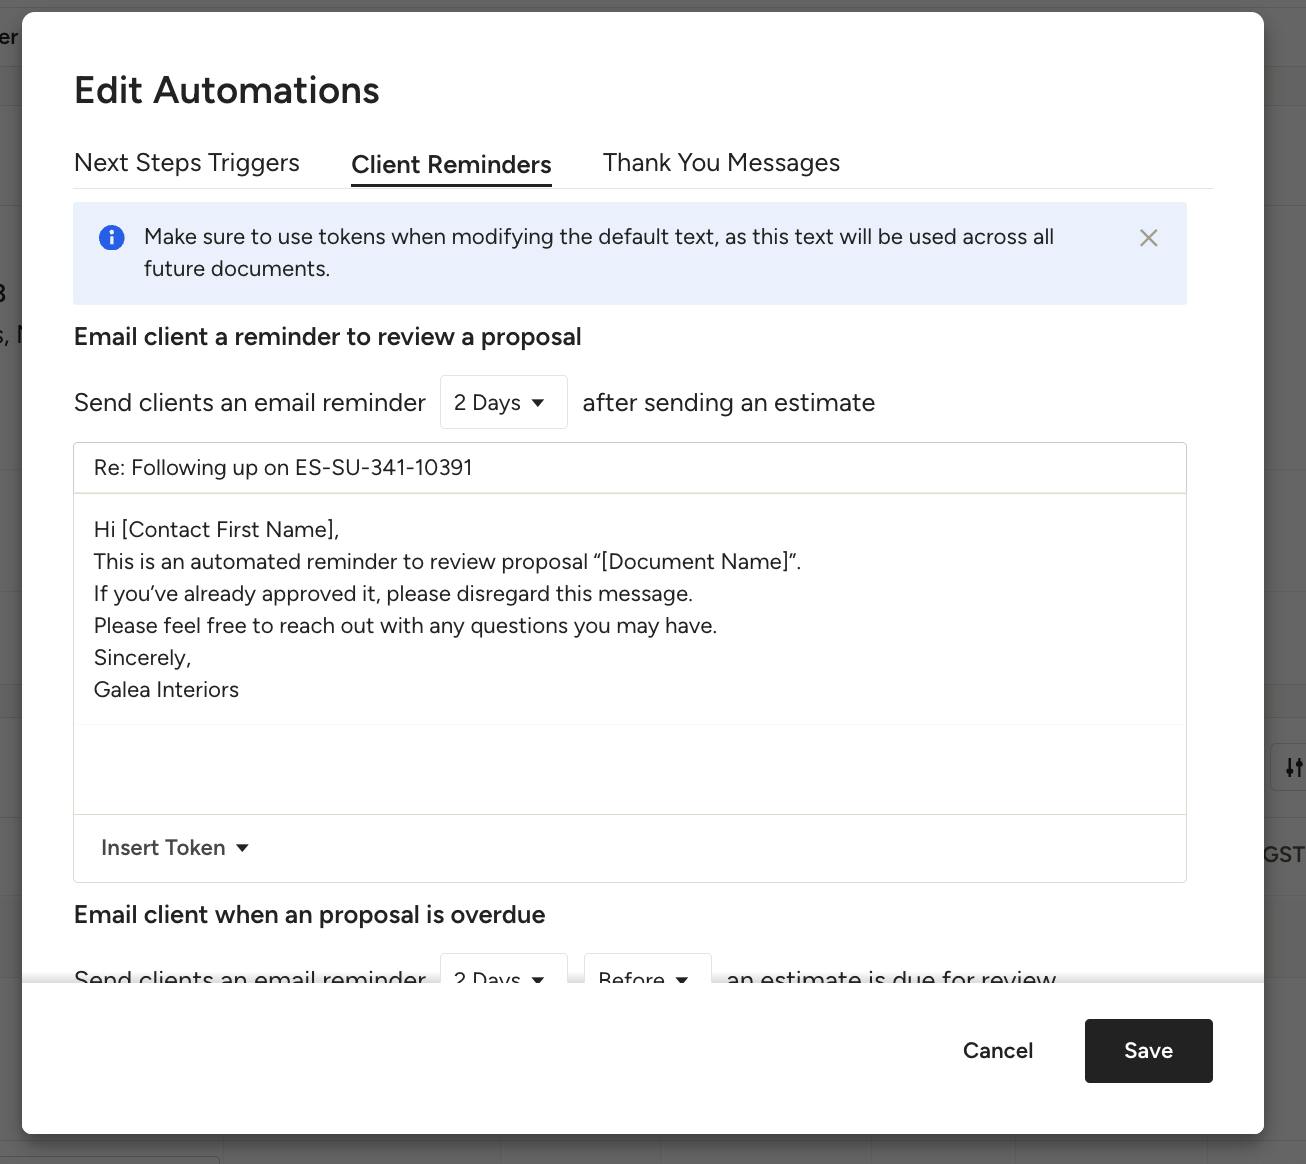Click the blue info icon in banner
This screenshot has width=1306, height=1164.
pos(112,237)
